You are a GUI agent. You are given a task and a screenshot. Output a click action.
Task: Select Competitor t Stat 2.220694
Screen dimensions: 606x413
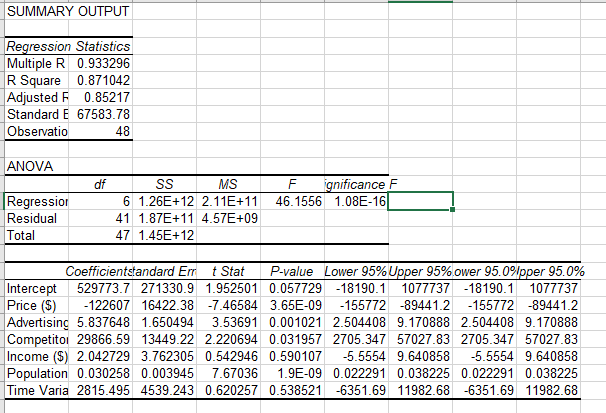tap(228, 339)
